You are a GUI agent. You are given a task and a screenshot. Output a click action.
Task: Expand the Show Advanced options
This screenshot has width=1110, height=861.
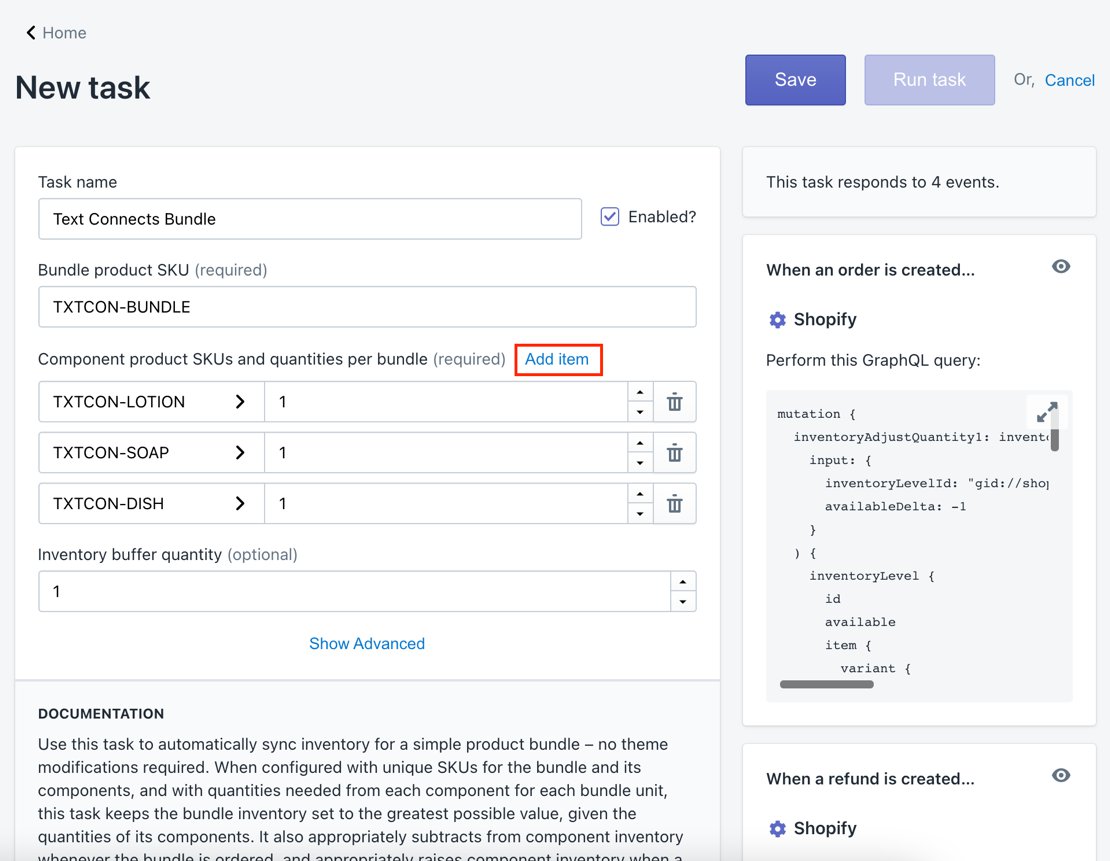[x=367, y=644]
